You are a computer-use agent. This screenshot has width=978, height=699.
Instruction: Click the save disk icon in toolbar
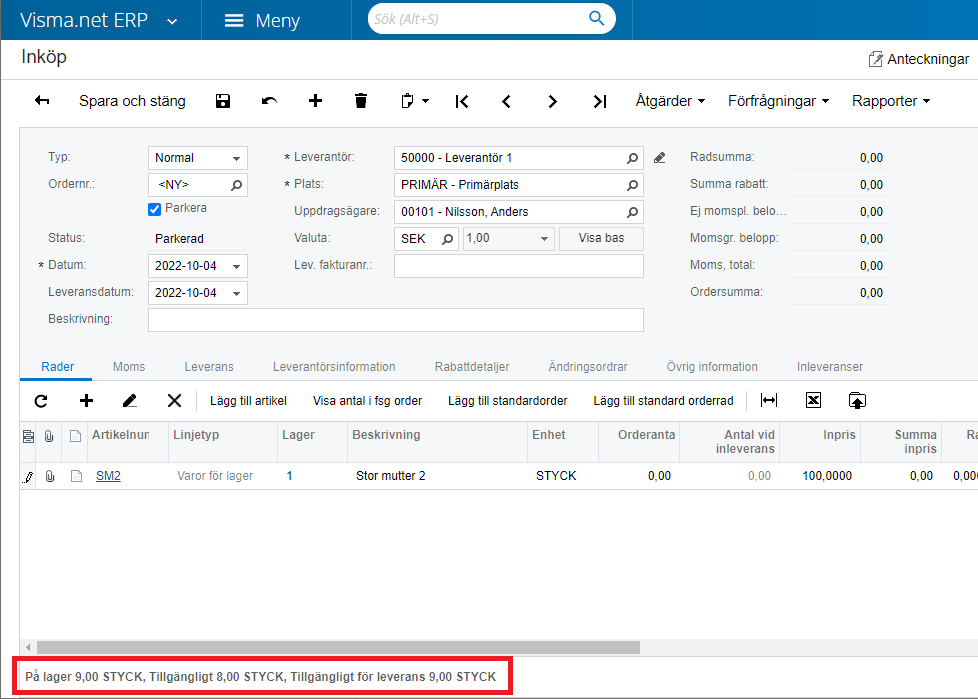click(x=222, y=101)
